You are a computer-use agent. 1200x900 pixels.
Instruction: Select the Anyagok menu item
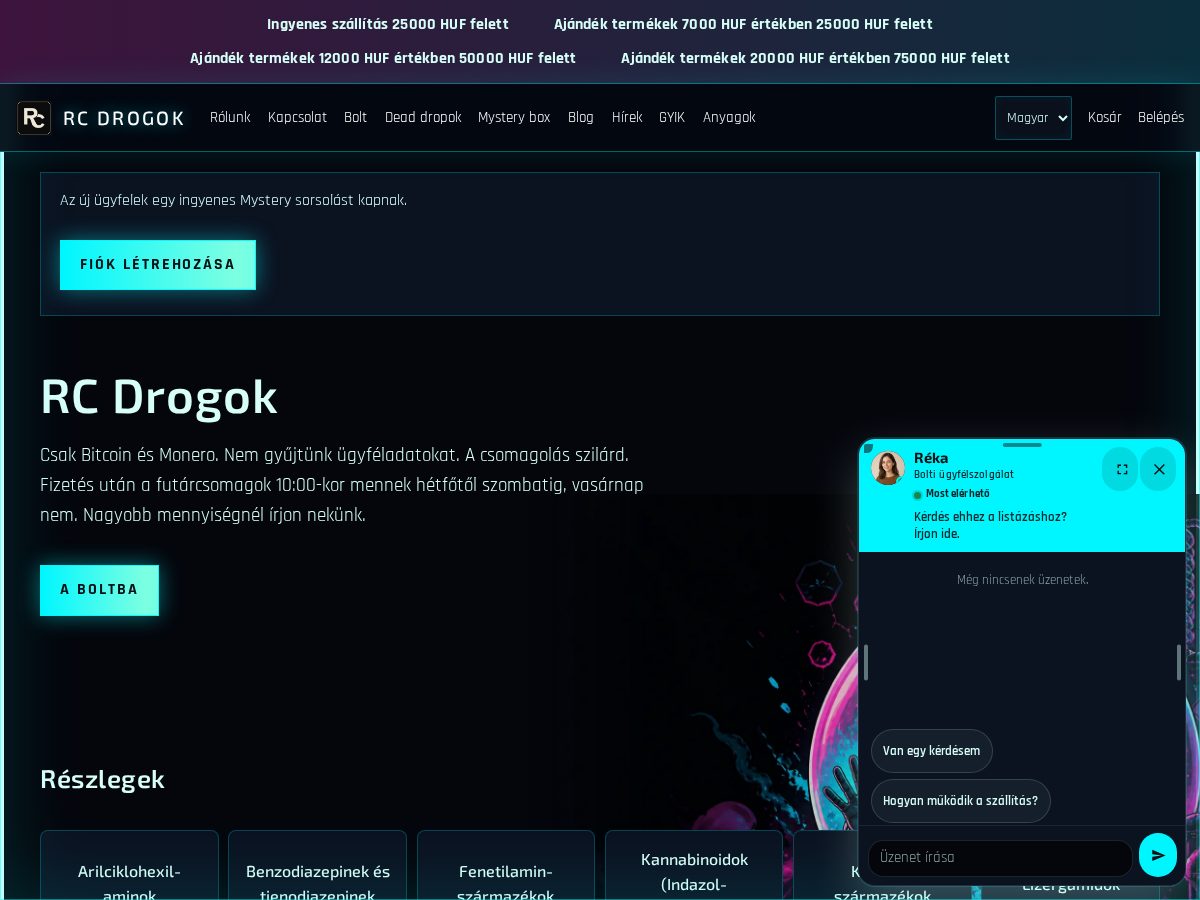[729, 118]
